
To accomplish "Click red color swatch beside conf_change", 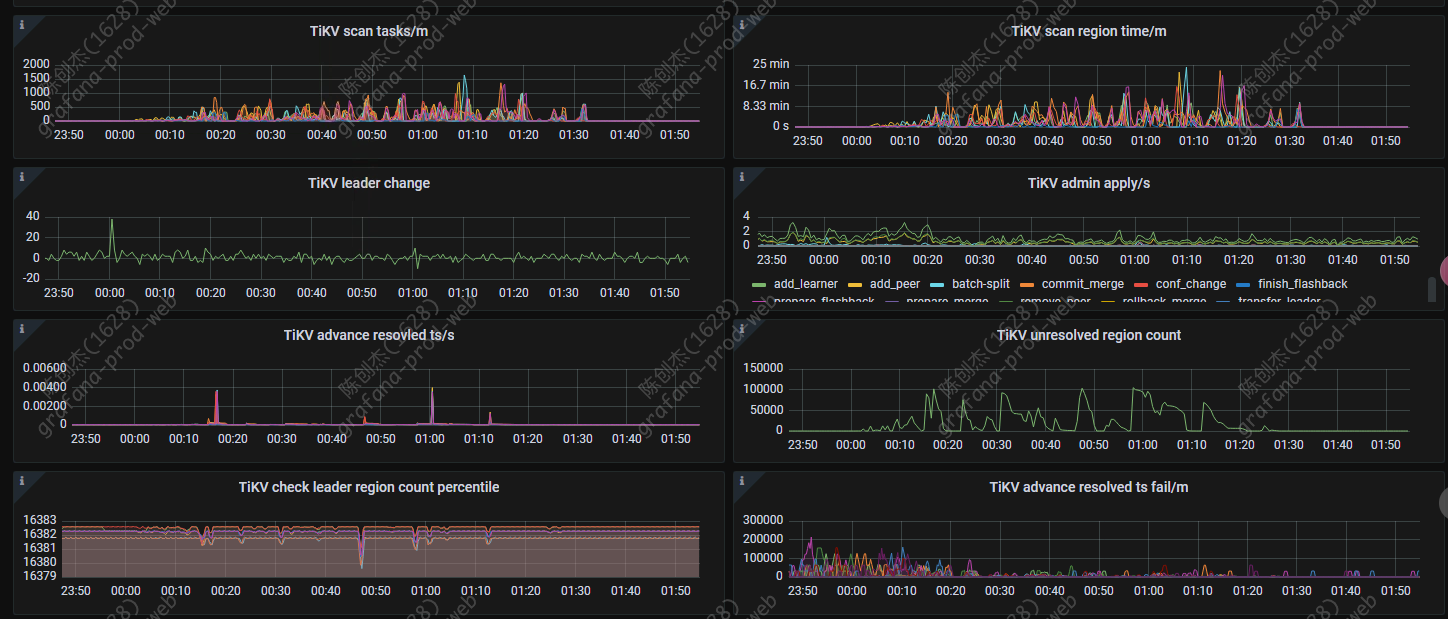I will (1140, 285).
